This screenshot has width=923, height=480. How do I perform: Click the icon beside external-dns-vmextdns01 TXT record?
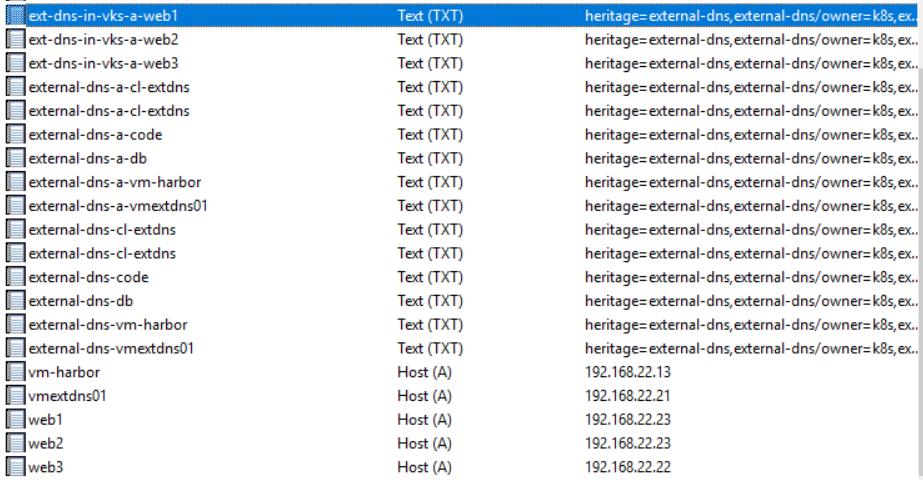coord(15,349)
